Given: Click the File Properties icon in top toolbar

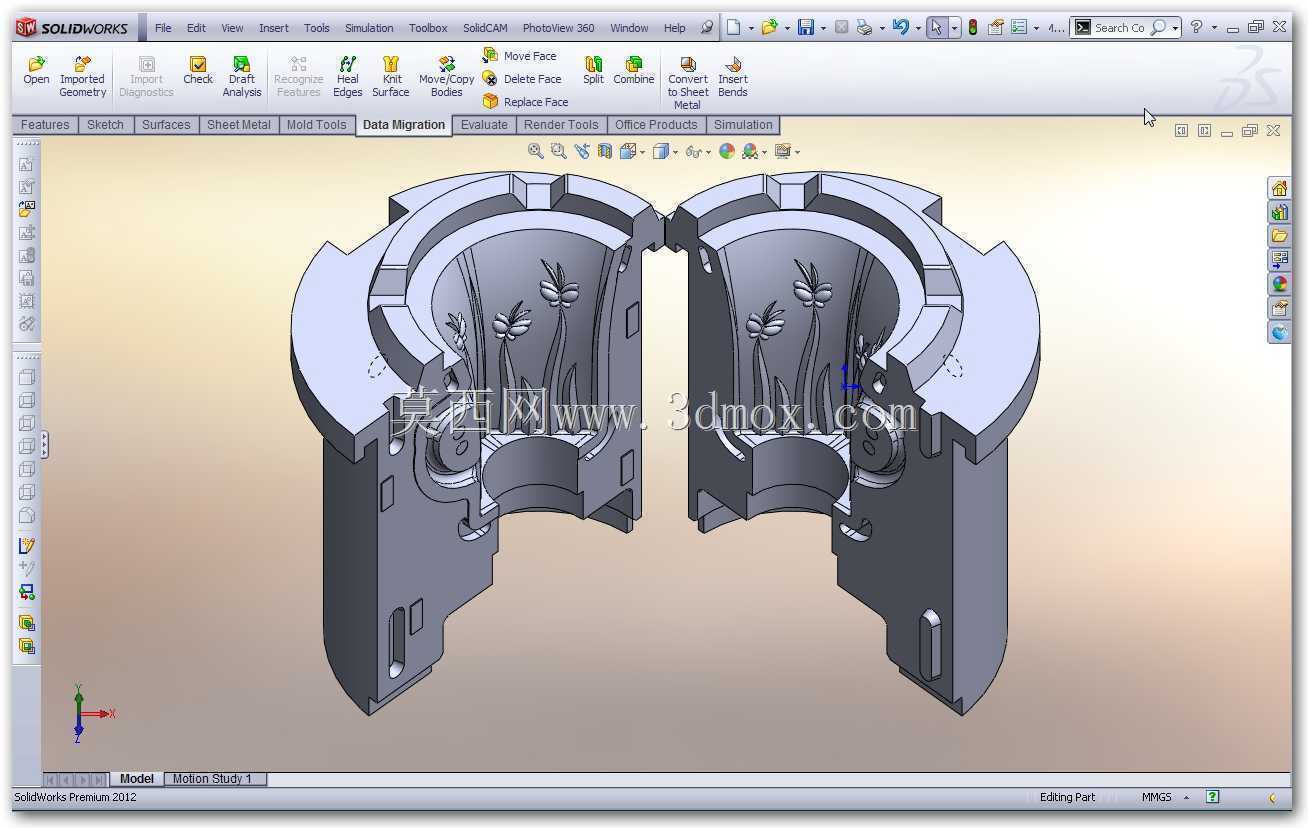Looking at the screenshot, I should point(995,28).
